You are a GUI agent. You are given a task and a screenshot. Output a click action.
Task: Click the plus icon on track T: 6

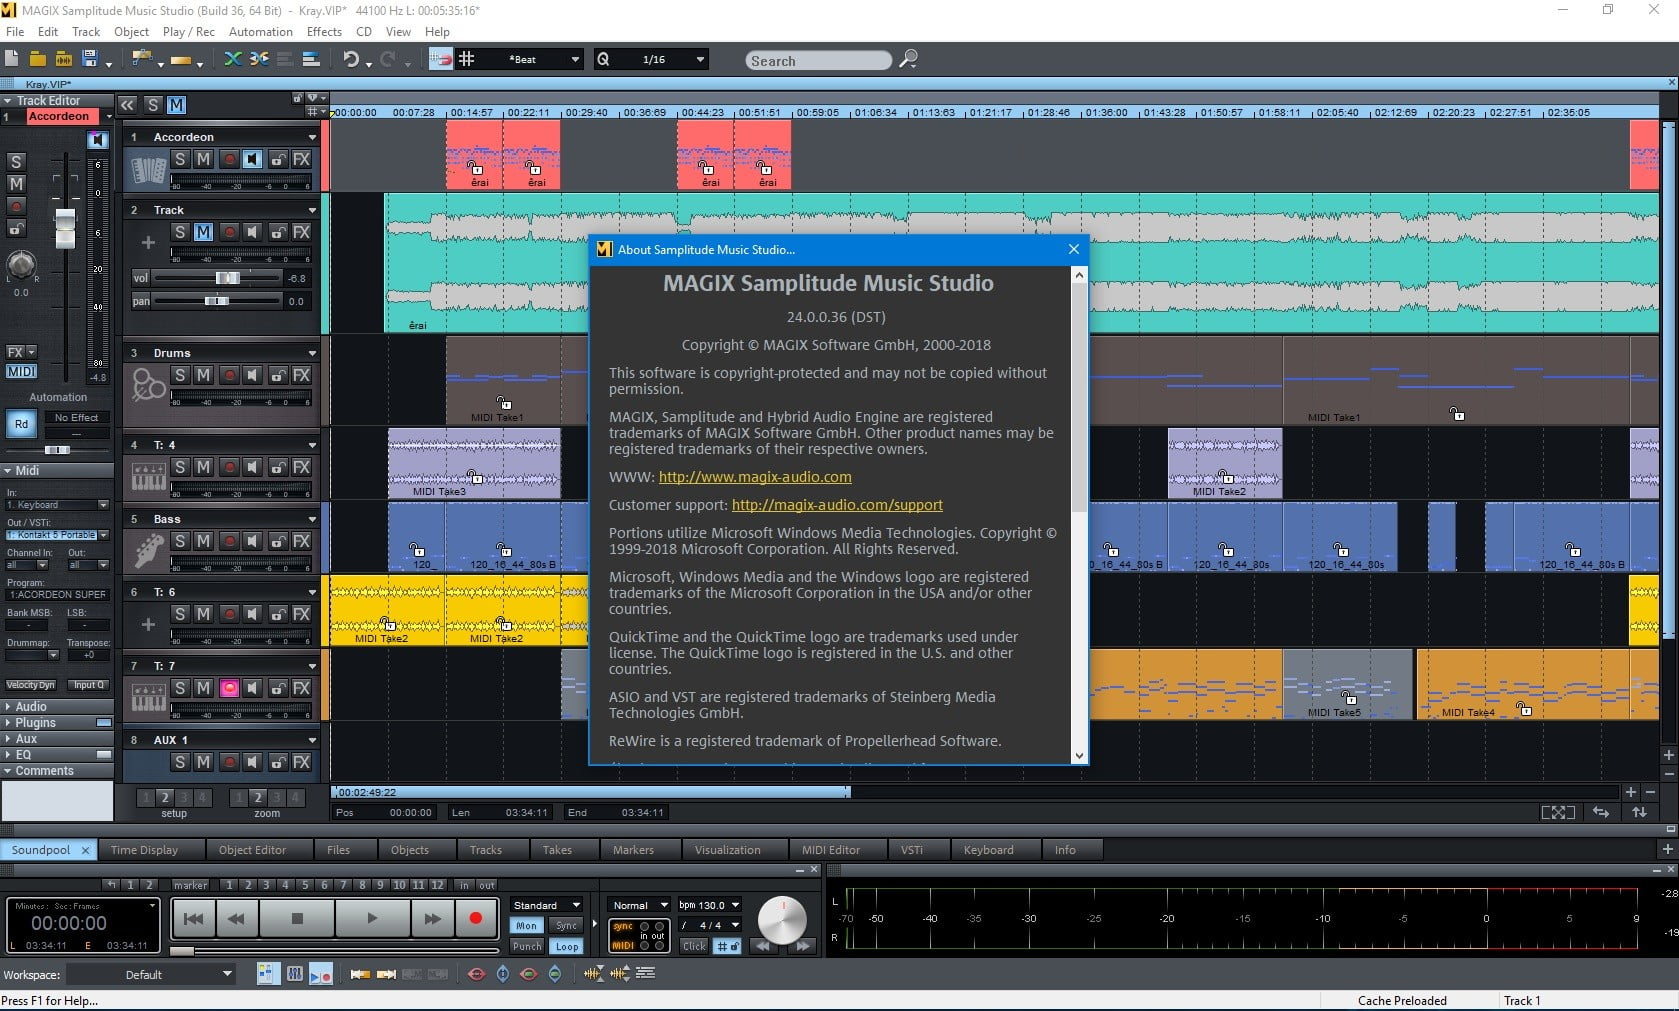(x=148, y=624)
